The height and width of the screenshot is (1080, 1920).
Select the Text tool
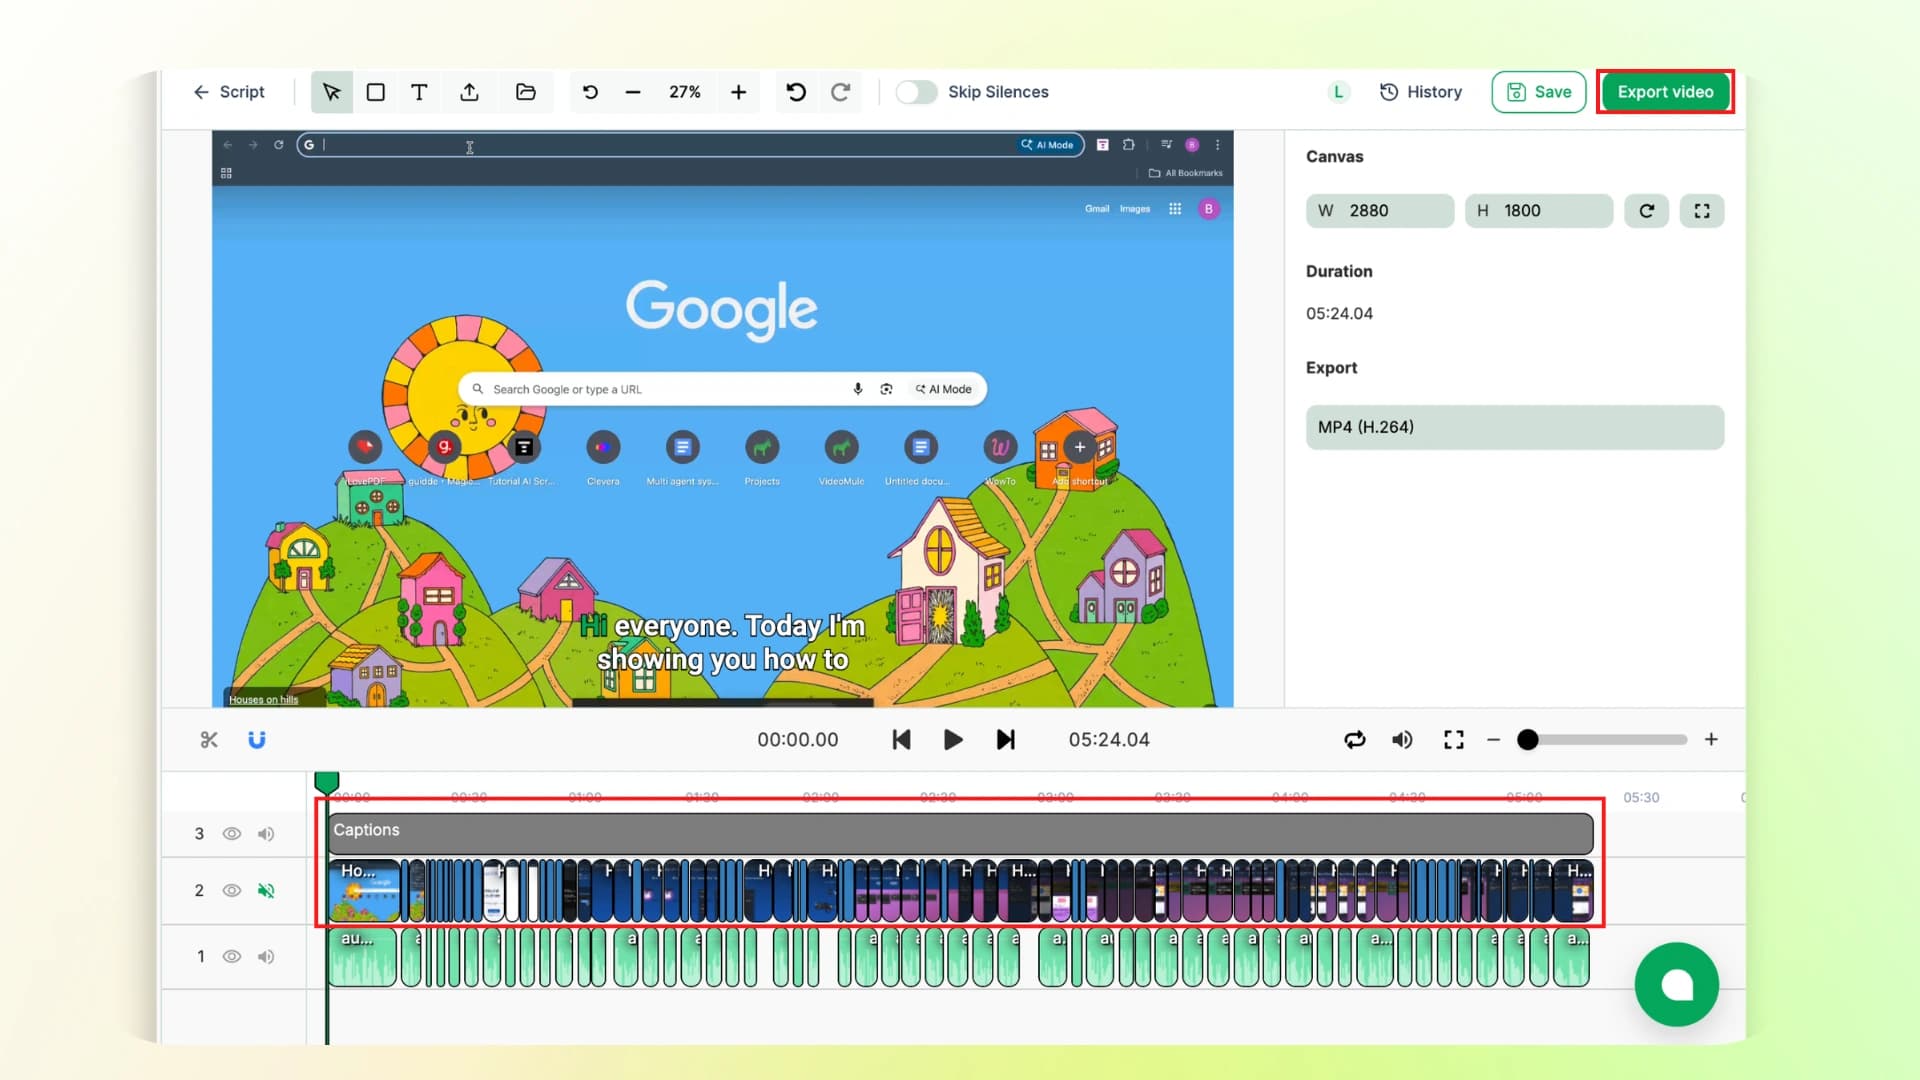(x=419, y=91)
